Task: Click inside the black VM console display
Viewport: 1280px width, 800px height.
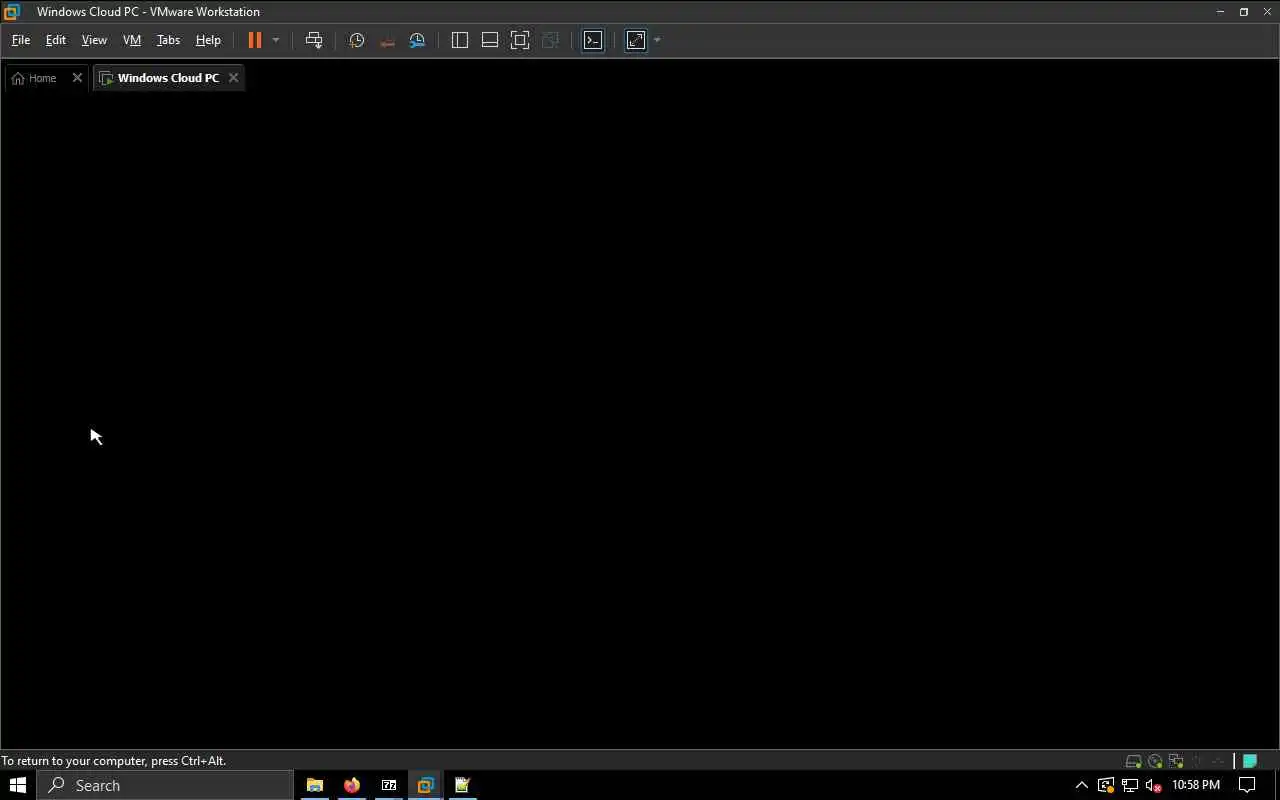Action: point(640,420)
